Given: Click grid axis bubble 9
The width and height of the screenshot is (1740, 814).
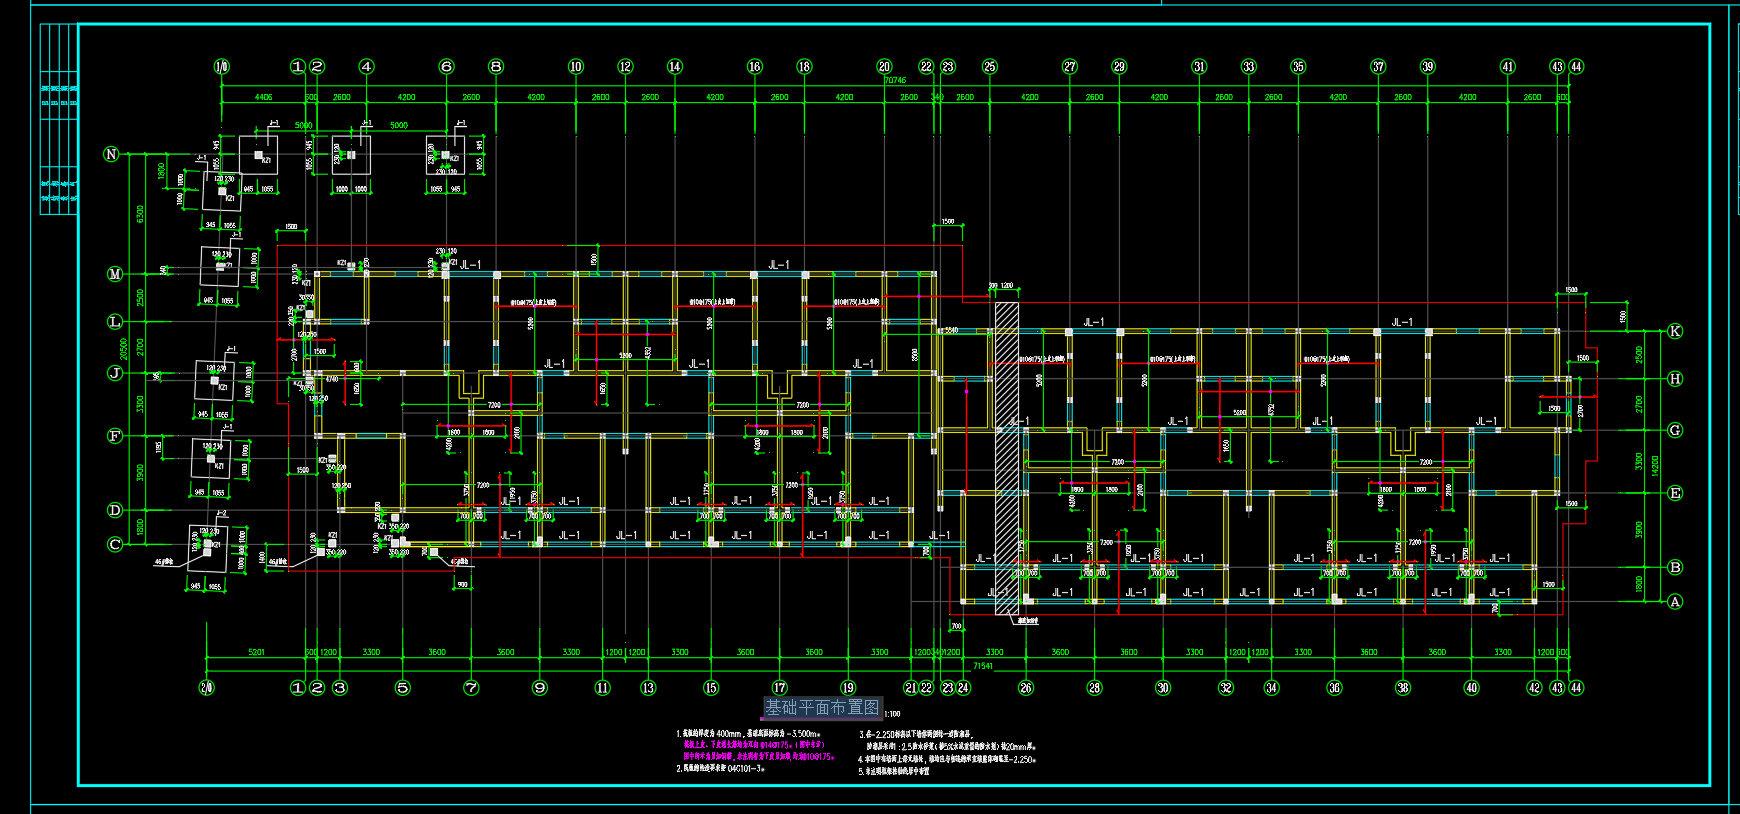Looking at the screenshot, I should coord(540,688).
